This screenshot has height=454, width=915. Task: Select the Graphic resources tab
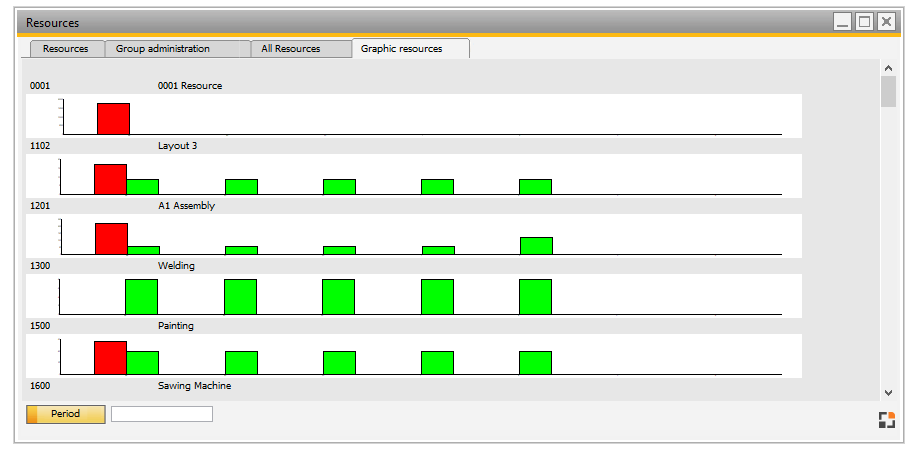[x=401, y=49]
